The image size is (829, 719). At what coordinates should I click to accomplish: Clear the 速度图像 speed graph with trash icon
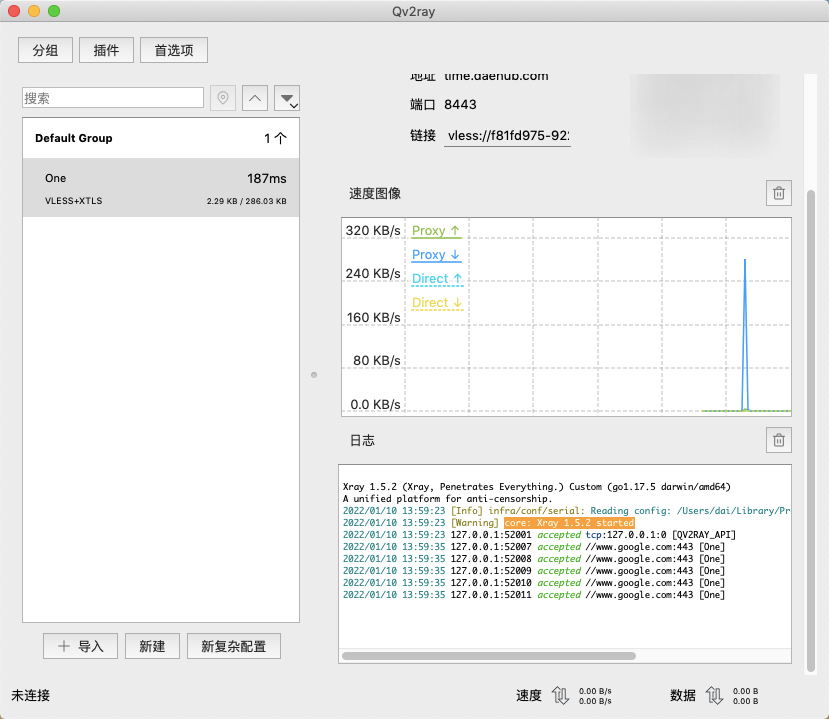pos(779,193)
